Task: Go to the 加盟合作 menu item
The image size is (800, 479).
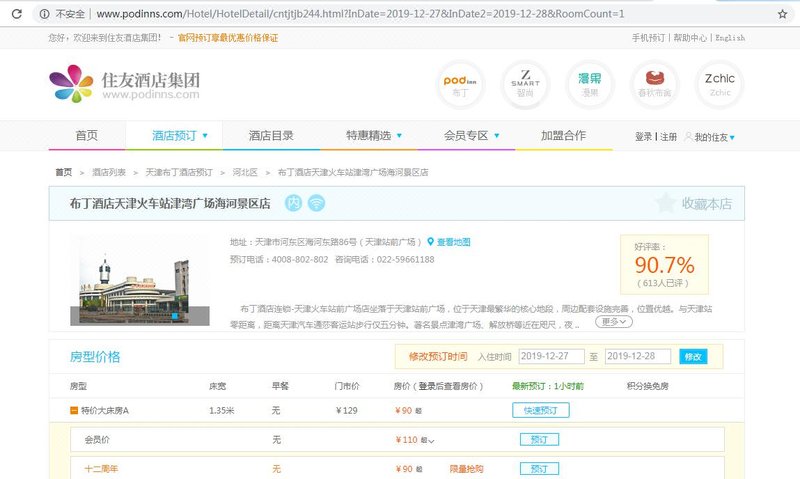Action: point(563,136)
